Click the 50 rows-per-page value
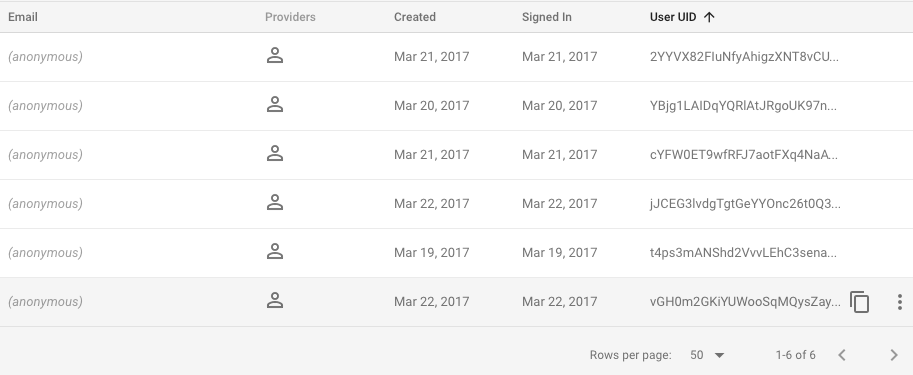Image resolution: width=913 pixels, height=375 pixels. tap(696, 355)
